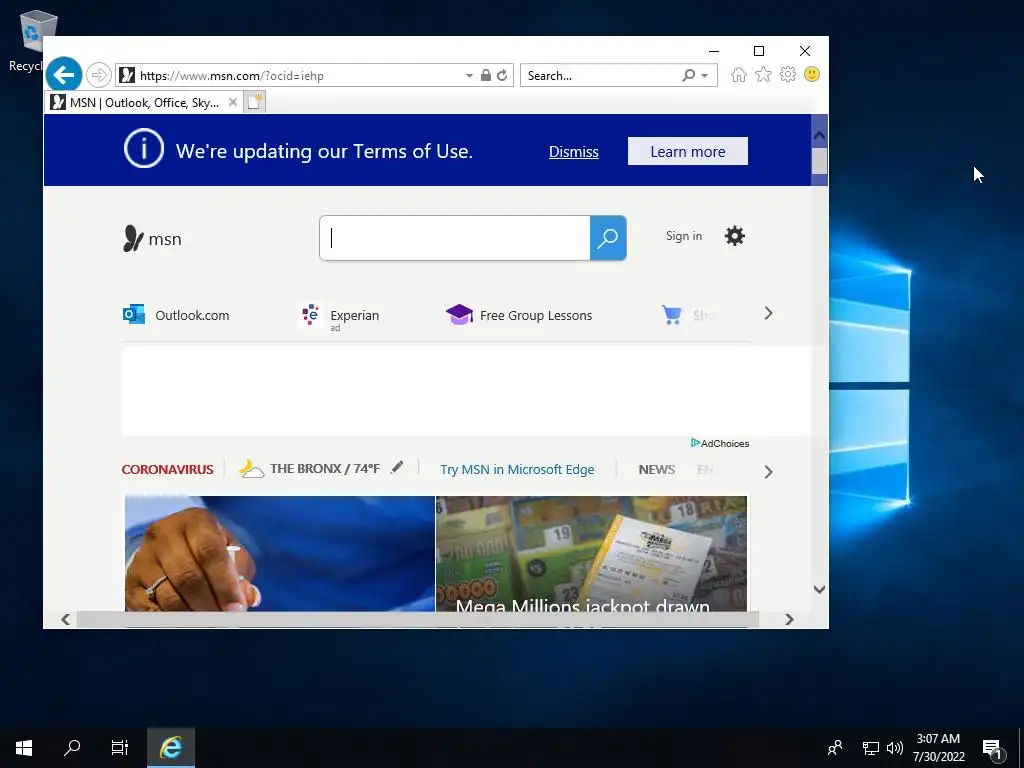The height and width of the screenshot is (768, 1024).
Task: Click the magnifier icon in browser search box
Action: [688, 76]
